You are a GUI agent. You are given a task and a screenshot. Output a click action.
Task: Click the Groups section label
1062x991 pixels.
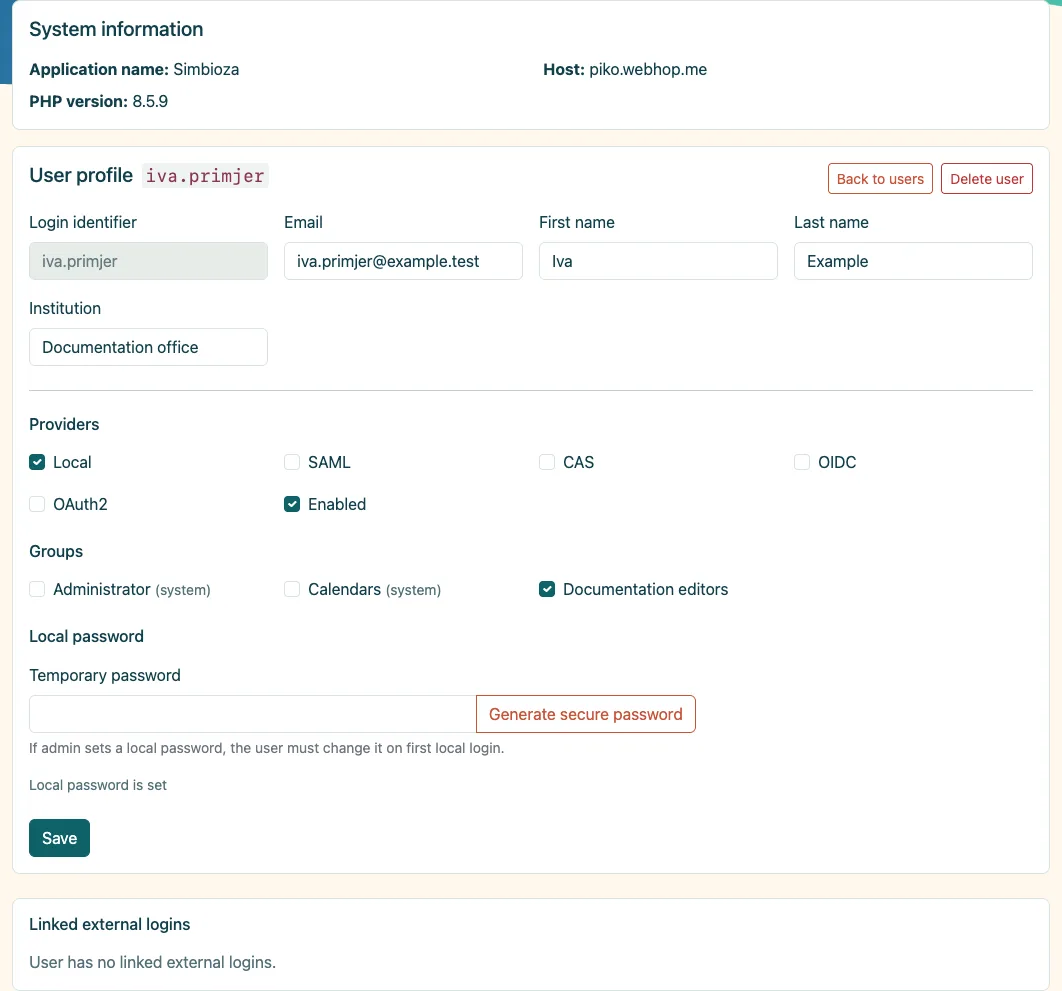coord(56,551)
